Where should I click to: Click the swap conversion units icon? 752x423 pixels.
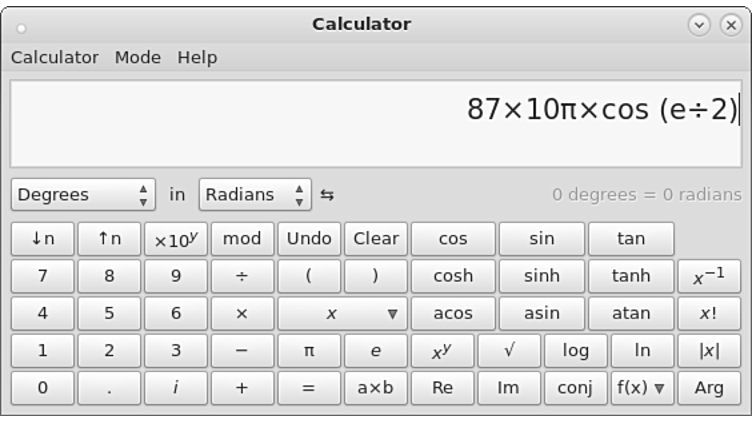(x=327, y=195)
